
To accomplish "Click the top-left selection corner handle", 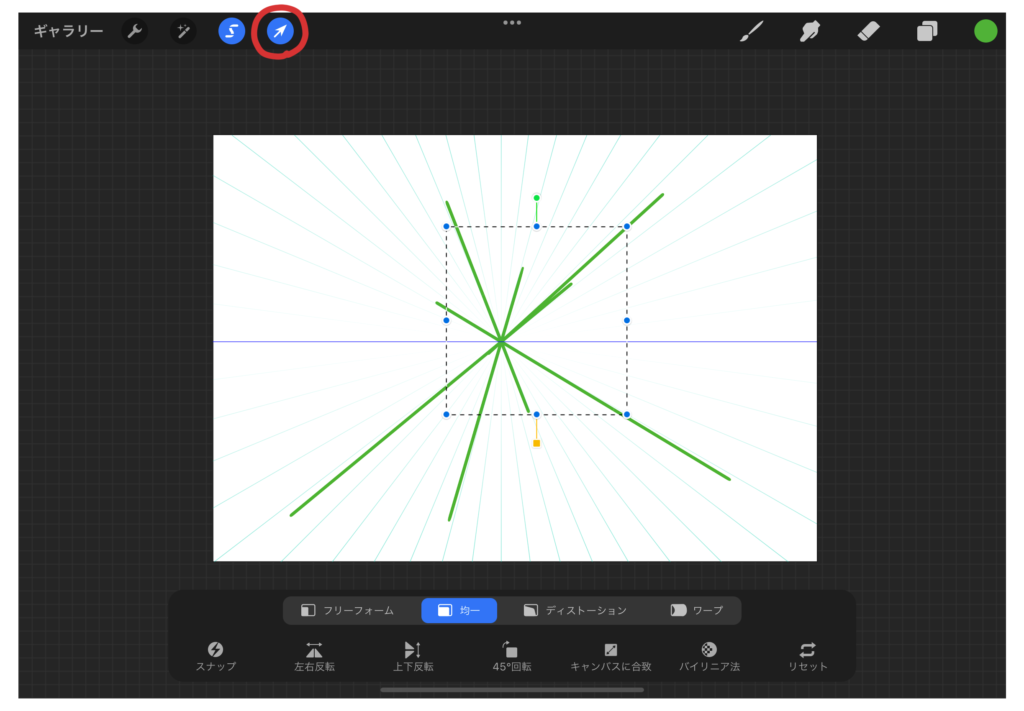I will 447,227.
